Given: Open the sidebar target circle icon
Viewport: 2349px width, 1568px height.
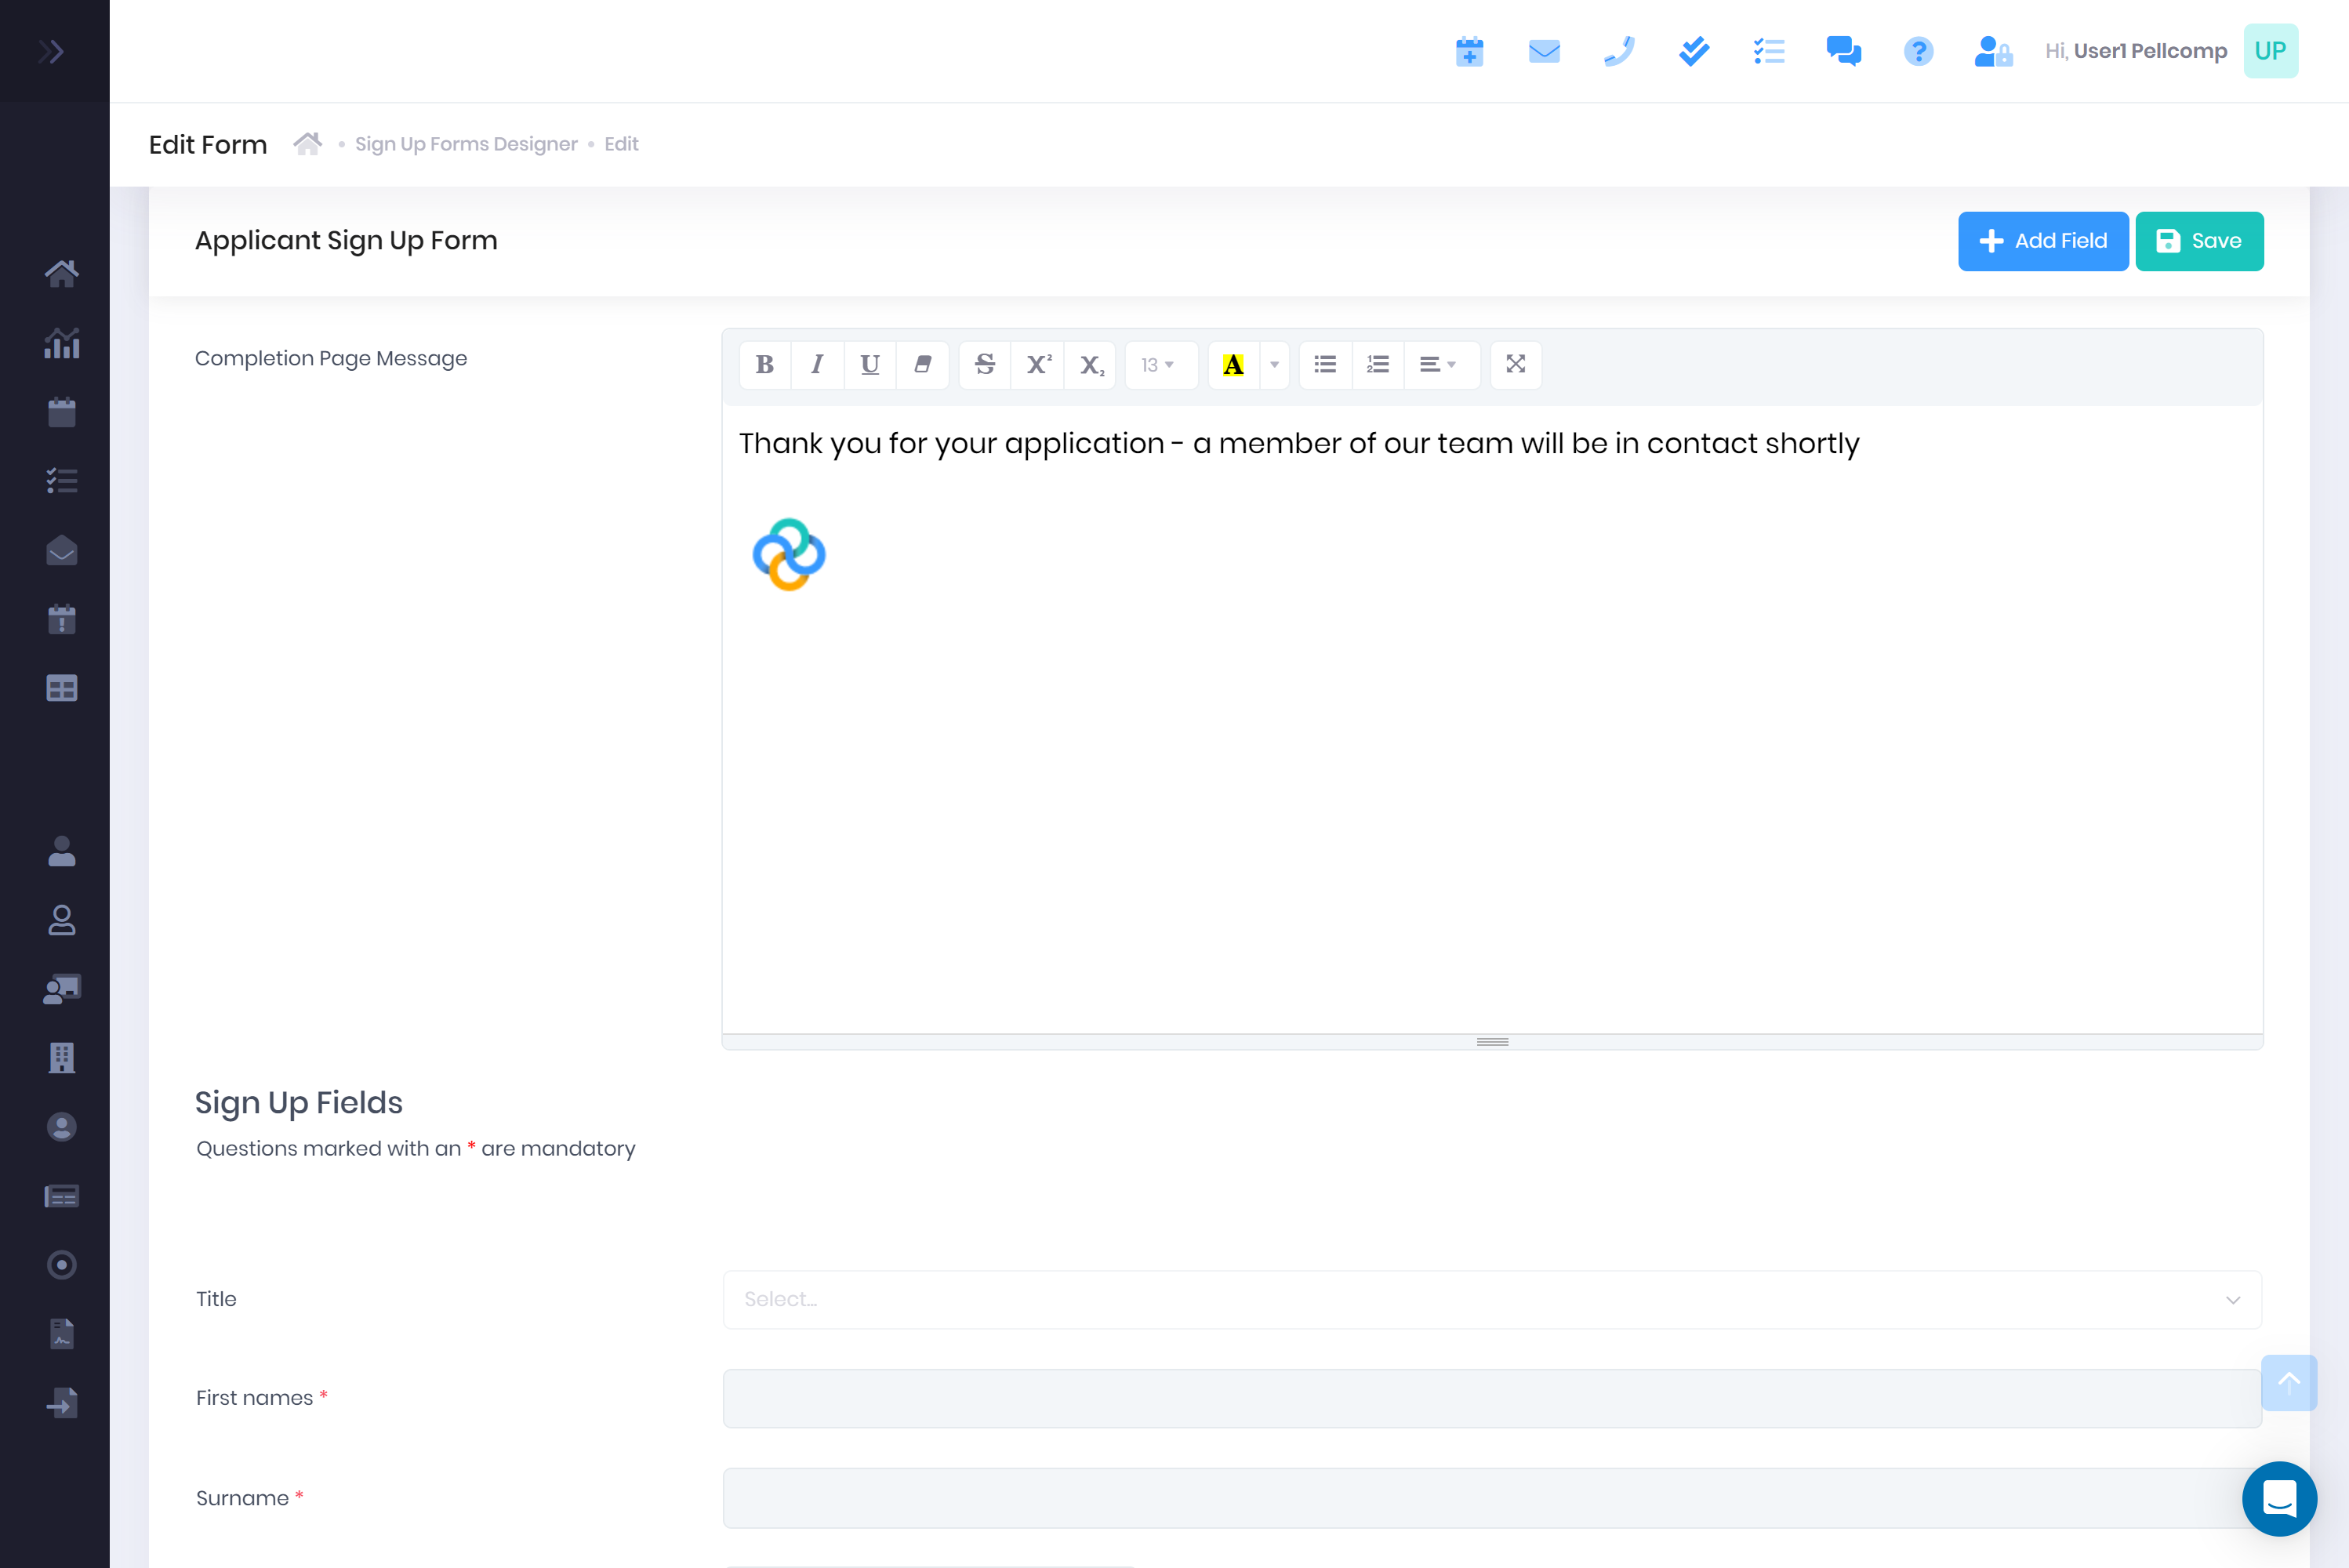Looking at the screenshot, I should (x=61, y=1265).
